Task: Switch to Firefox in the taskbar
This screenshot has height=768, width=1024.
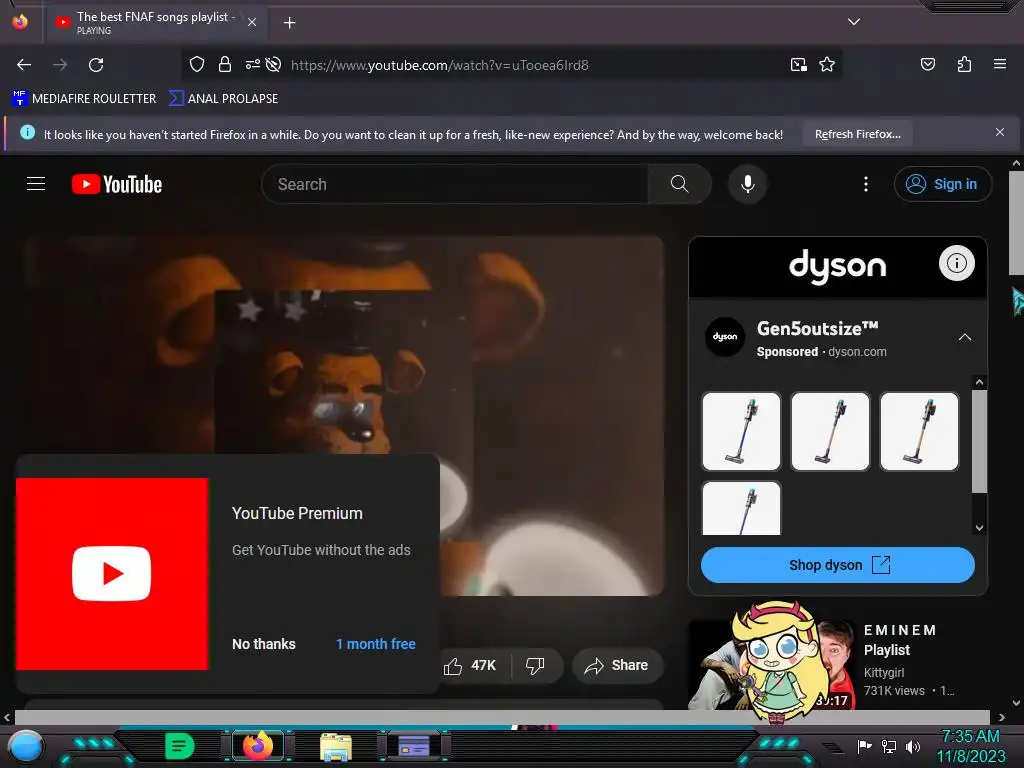Action: click(x=258, y=745)
